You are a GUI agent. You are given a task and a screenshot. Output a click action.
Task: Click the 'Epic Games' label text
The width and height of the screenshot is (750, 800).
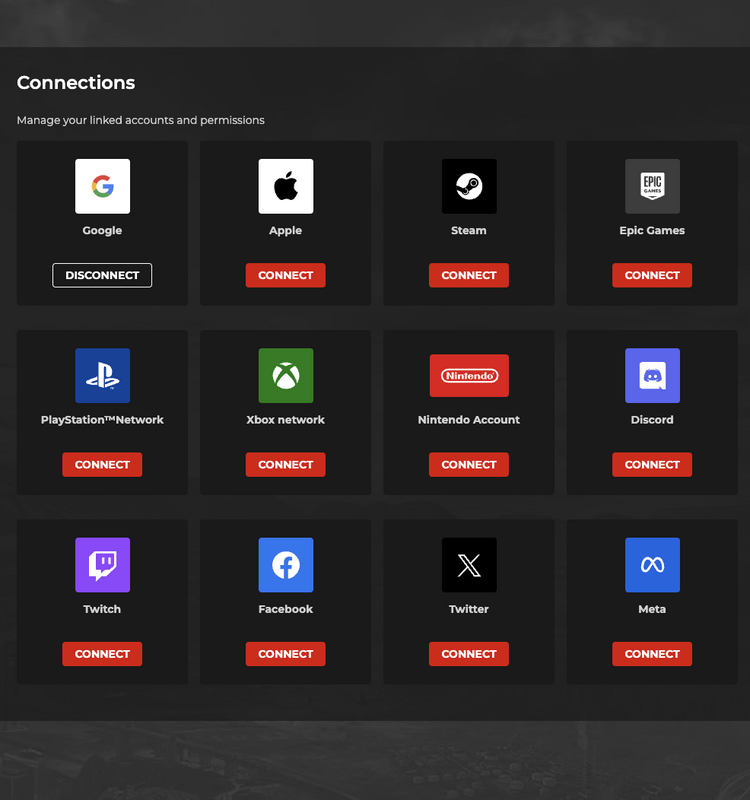point(652,231)
